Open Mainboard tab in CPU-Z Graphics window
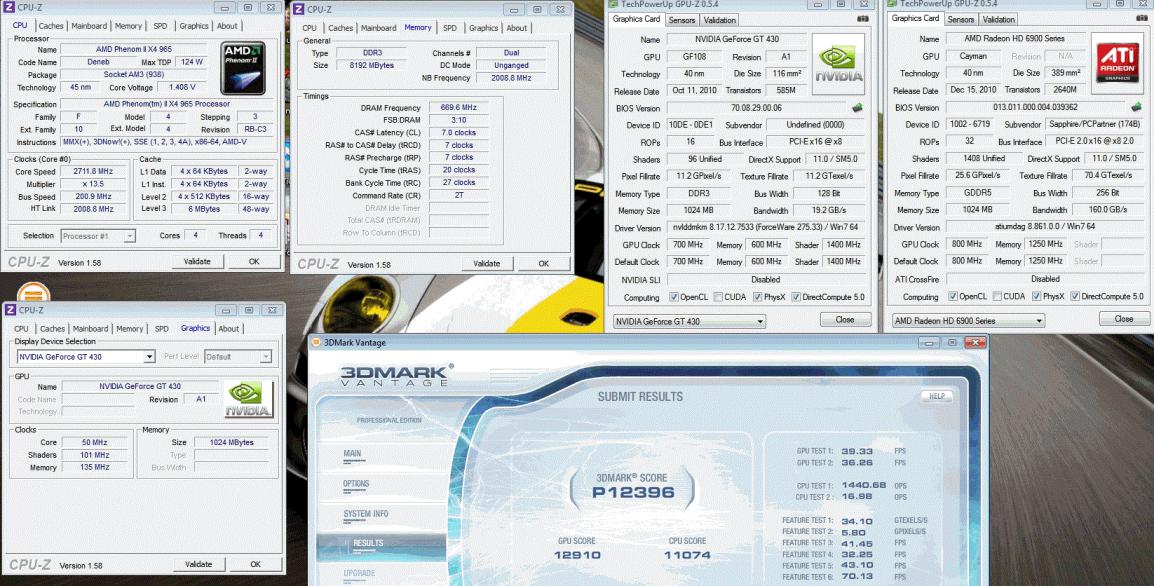The image size is (1154, 586). [90, 329]
